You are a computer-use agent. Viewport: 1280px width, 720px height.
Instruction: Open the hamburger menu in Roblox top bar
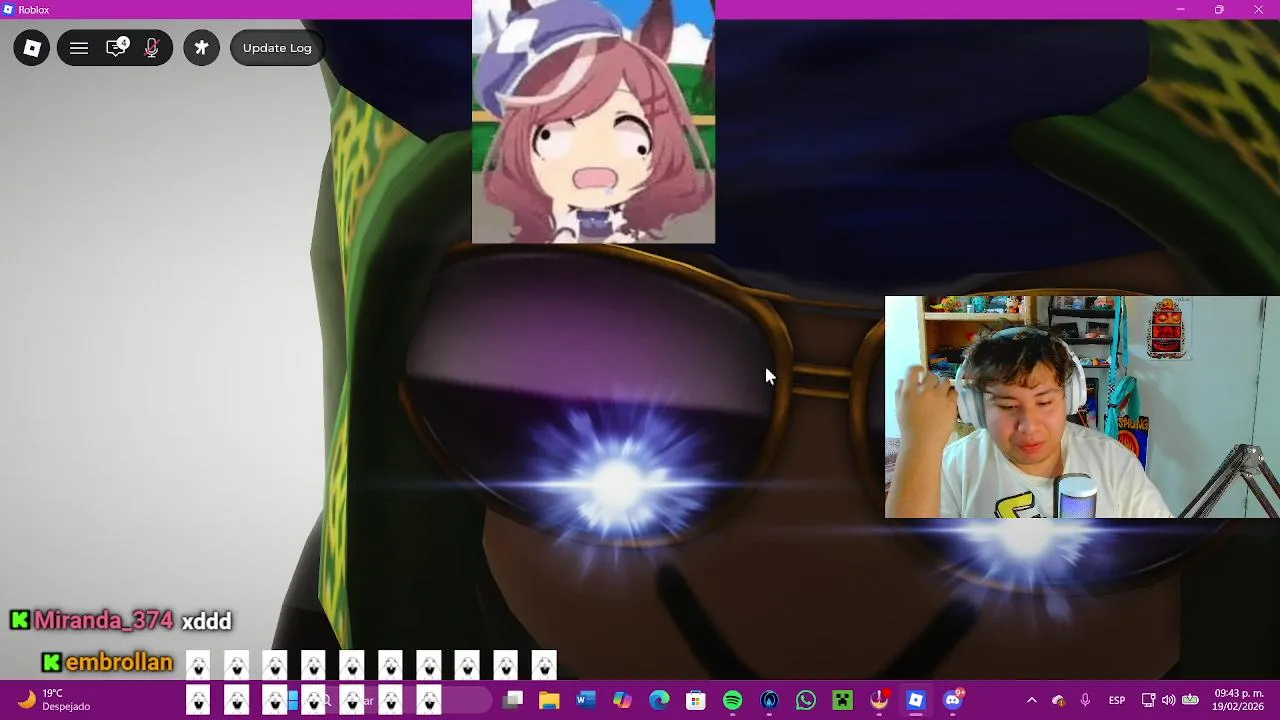click(79, 48)
